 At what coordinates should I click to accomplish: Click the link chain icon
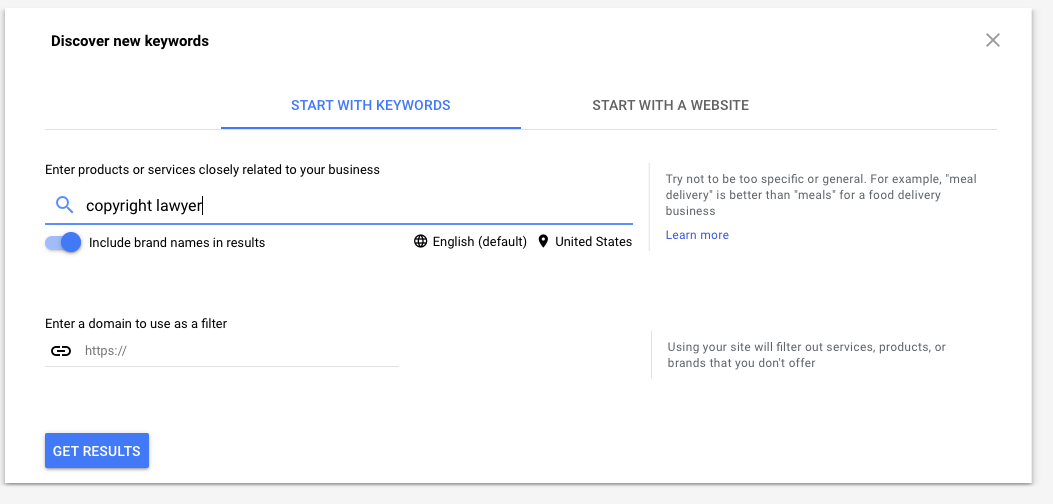pyautogui.click(x=61, y=351)
